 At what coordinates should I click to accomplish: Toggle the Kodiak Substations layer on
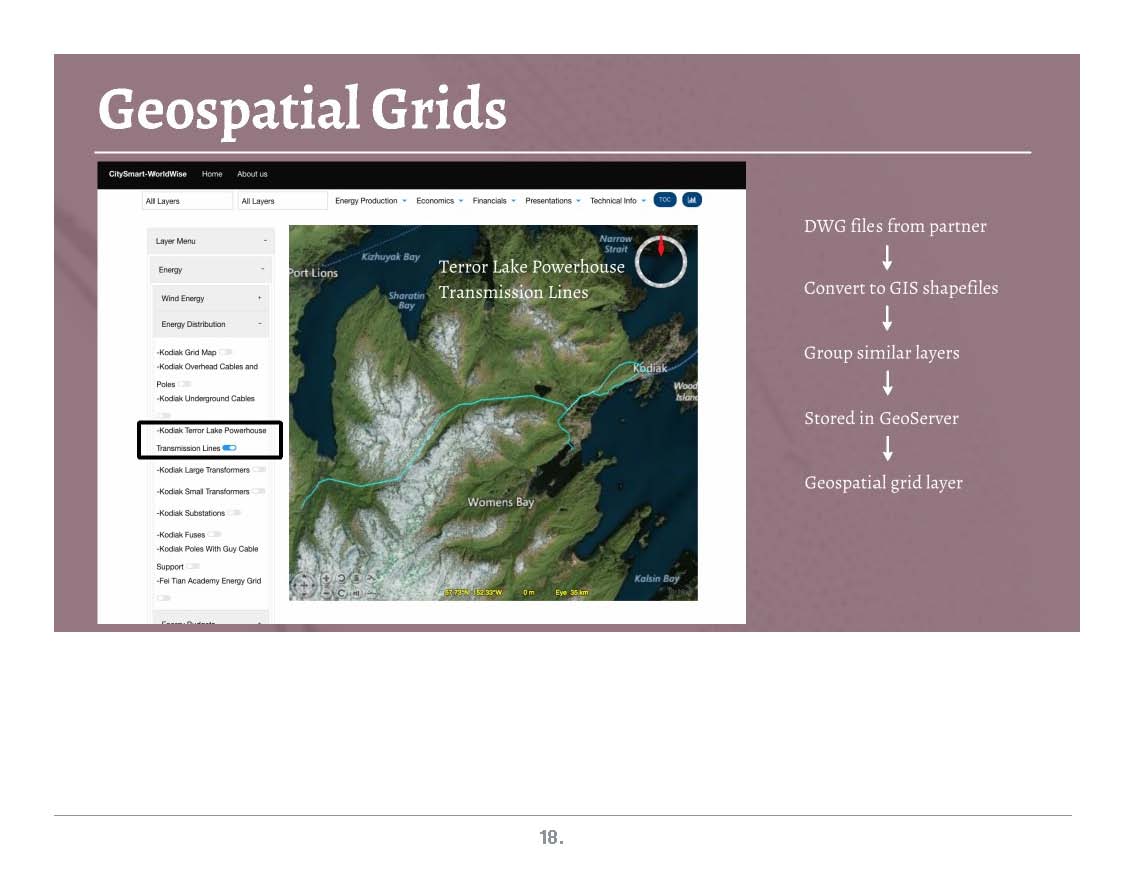click(234, 512)
